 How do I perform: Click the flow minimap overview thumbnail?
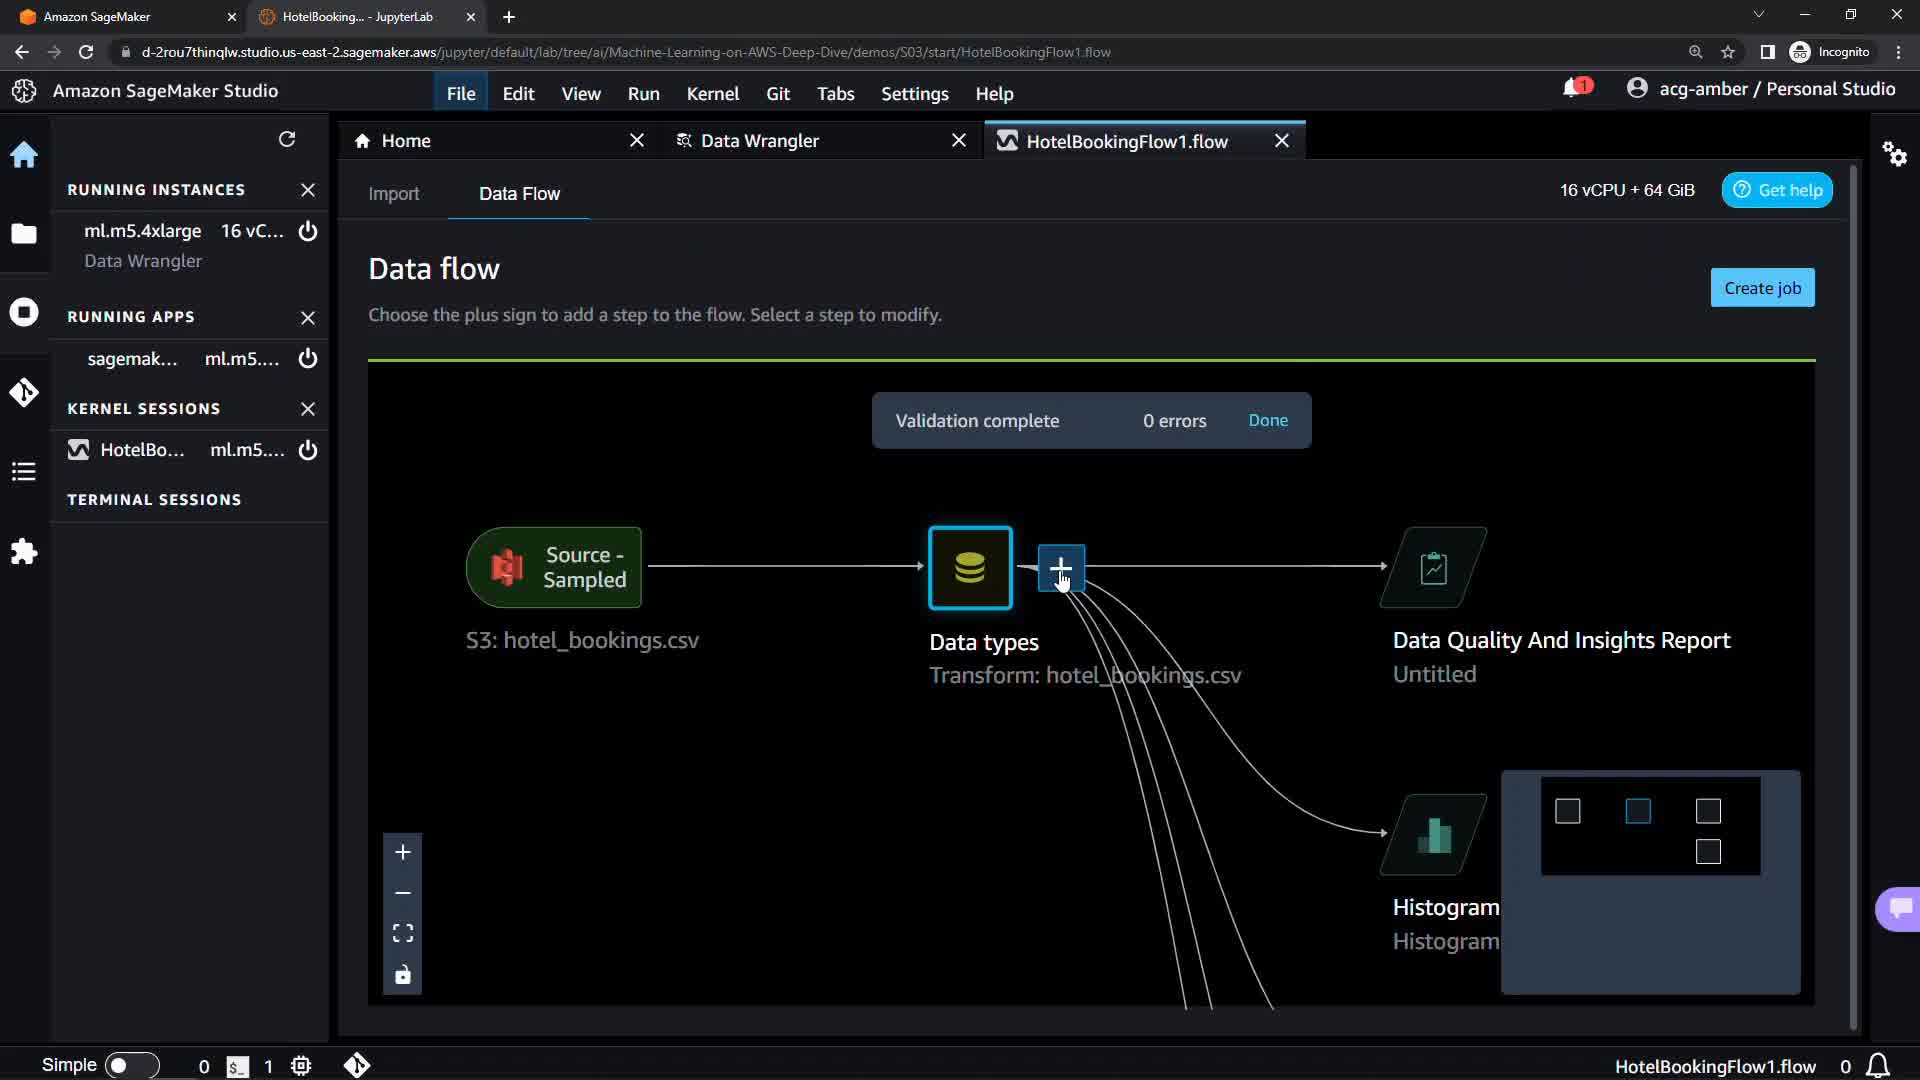(x=1650, y=827)
